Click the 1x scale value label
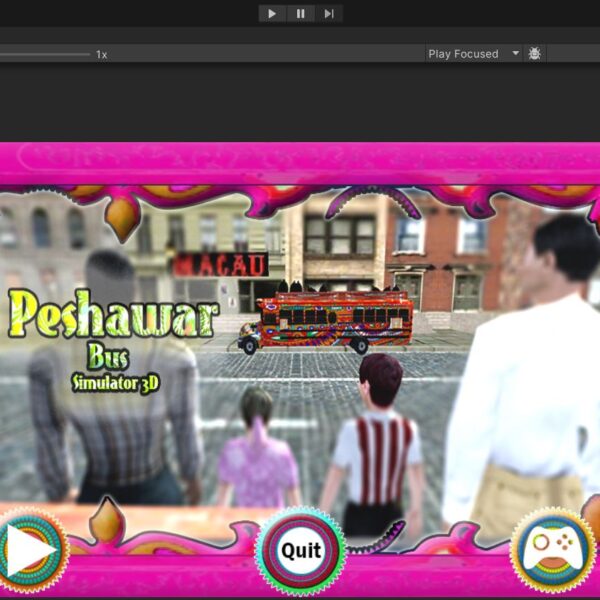 (102, 54)
